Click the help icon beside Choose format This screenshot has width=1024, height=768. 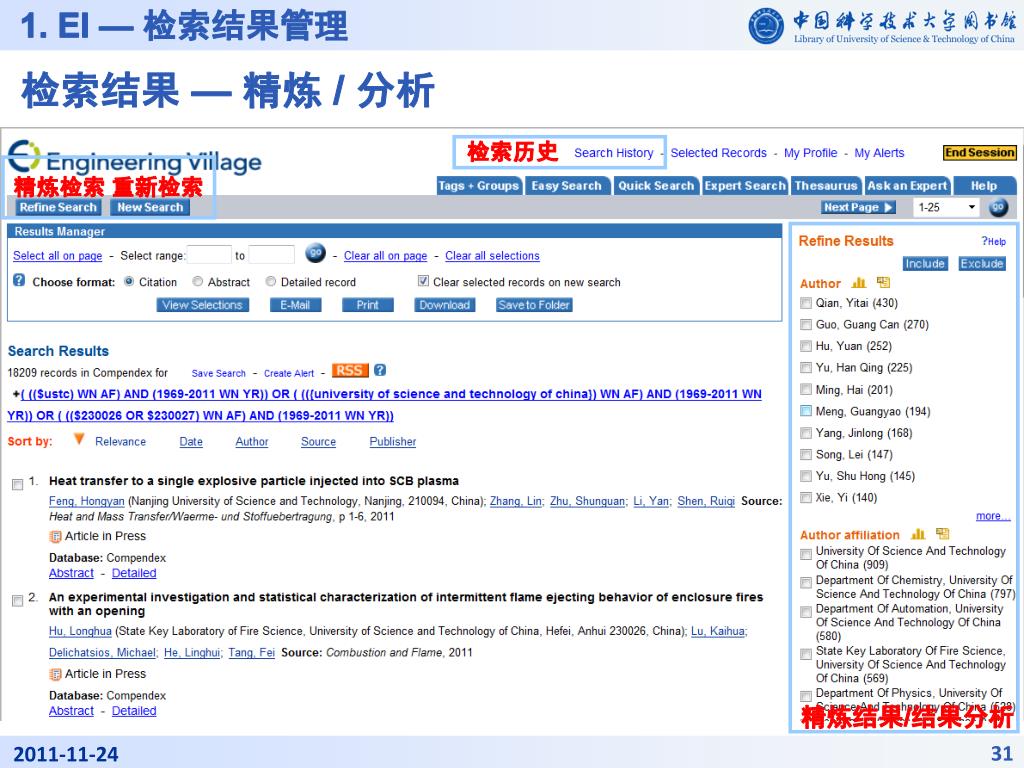19,280
